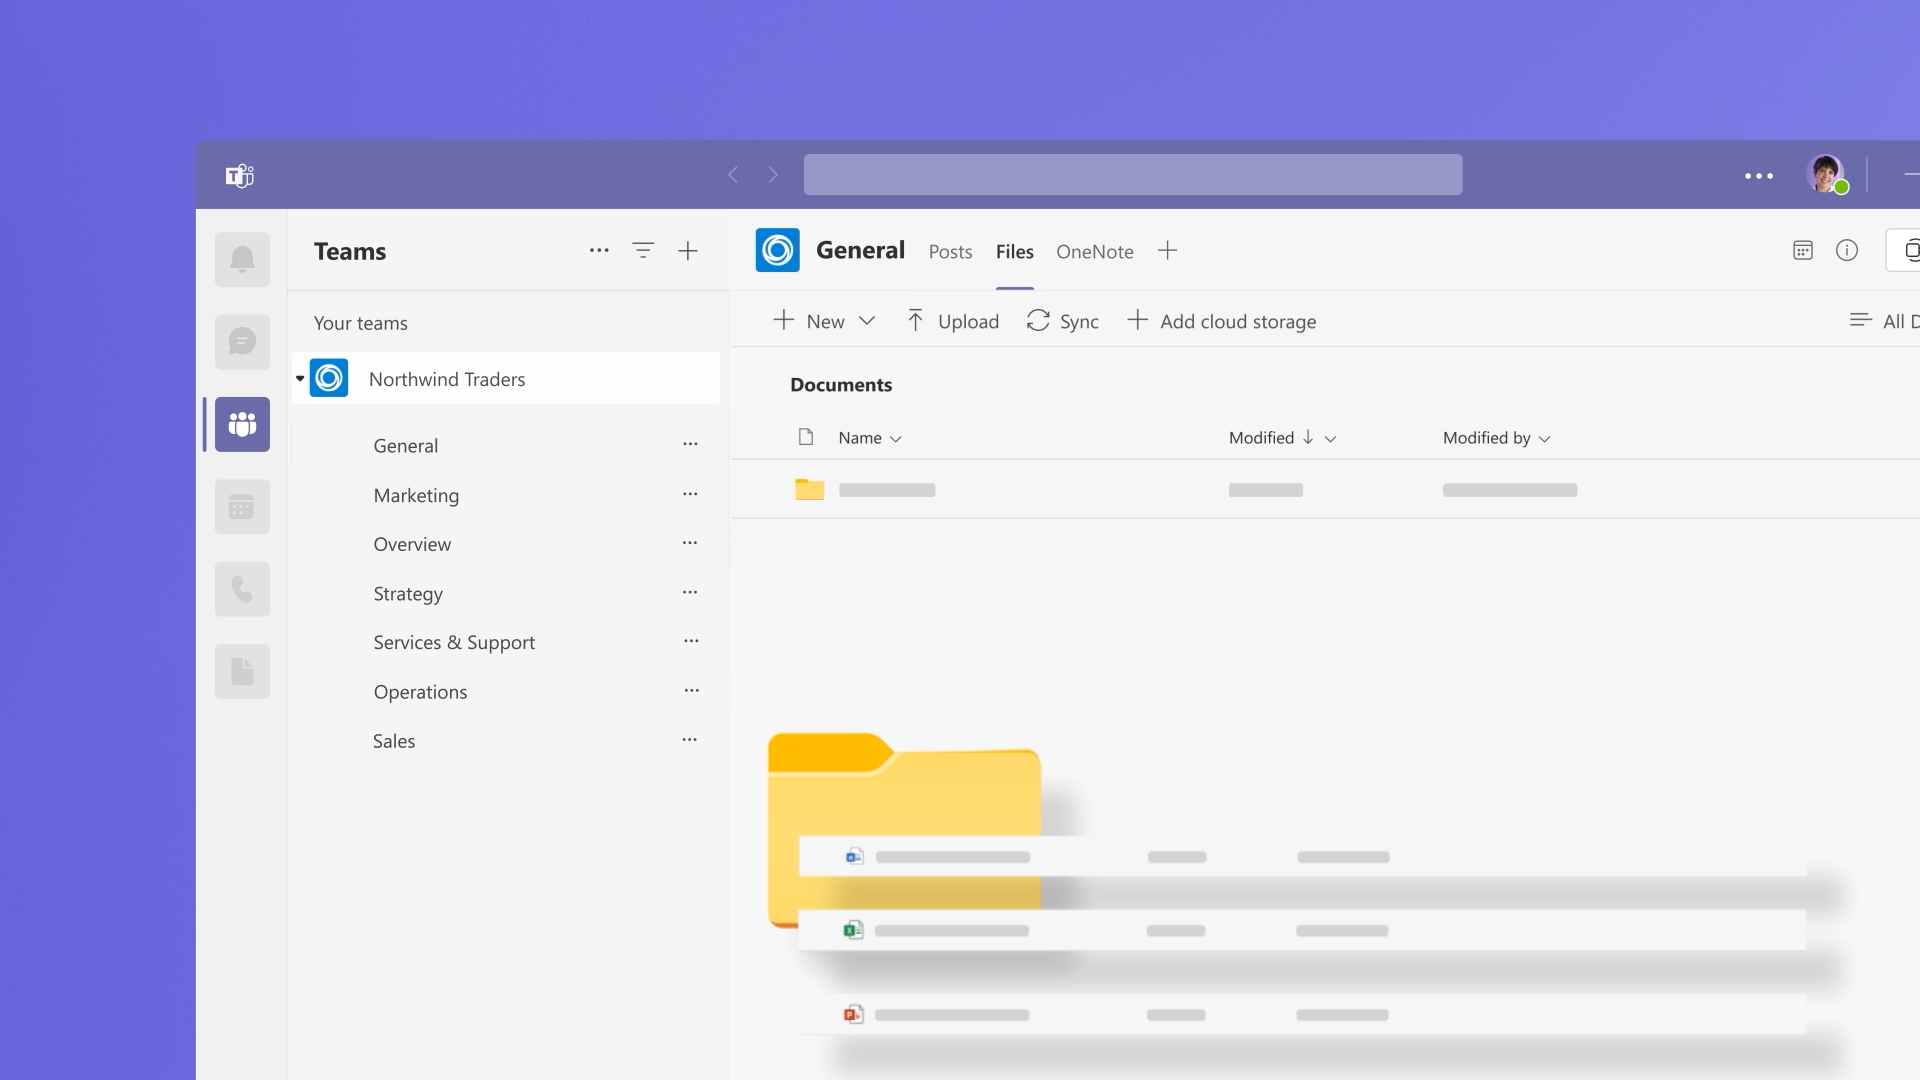1920x1080 pixels.
Task: Open the All Documents view menu
Action: (x=1884, y=321)
